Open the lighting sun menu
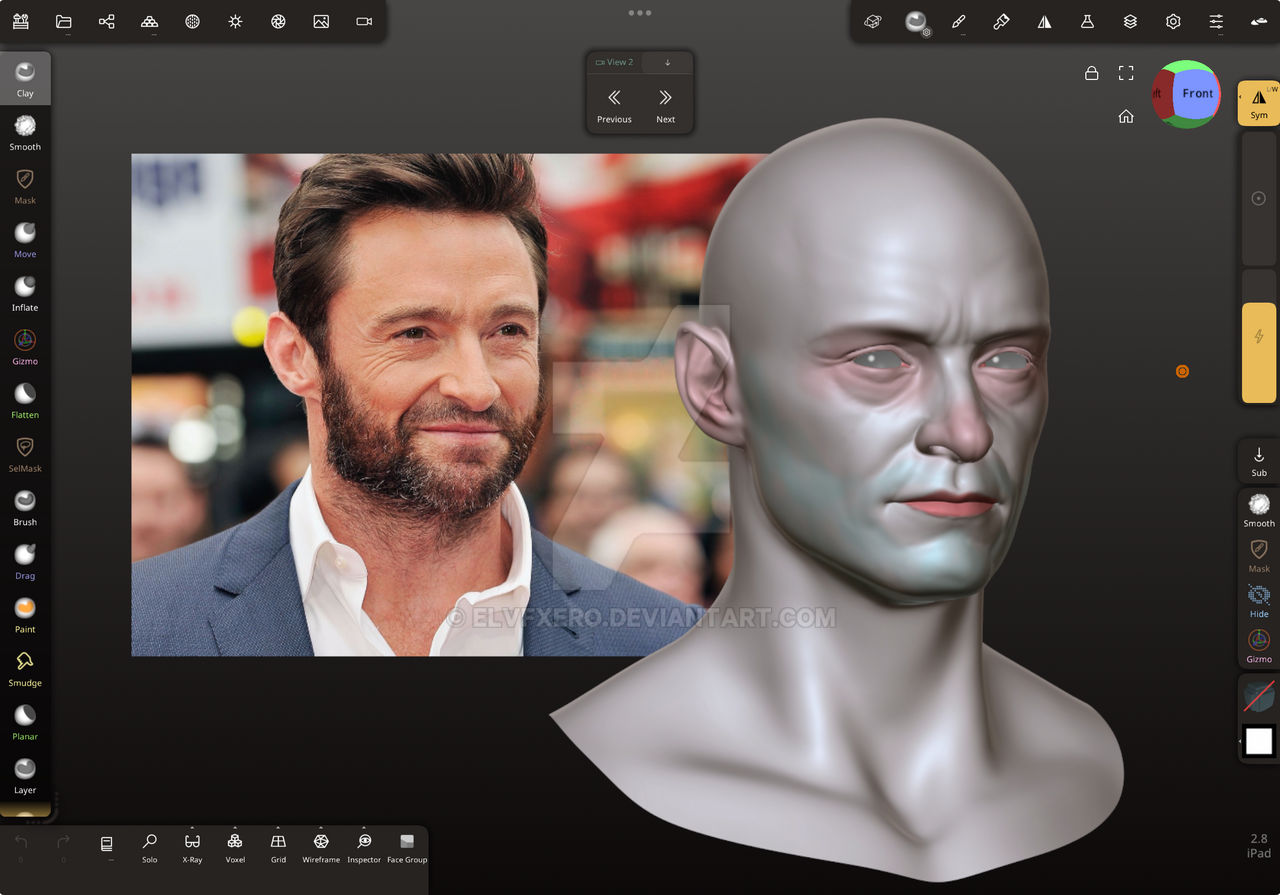 pyautogui.click(x=235, y=21)
